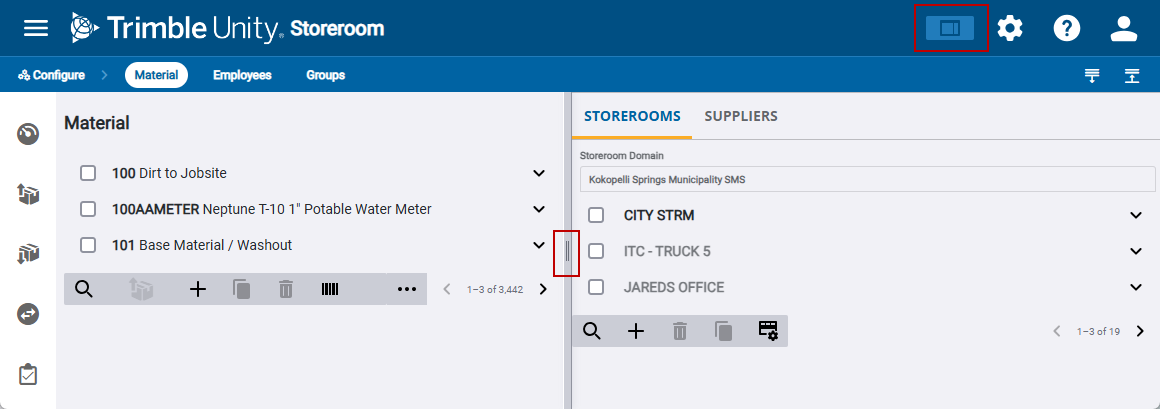Screen dimensions: 1160x409
Task: Switch to the SUPPLIERS tab
Action: (741, 116)
